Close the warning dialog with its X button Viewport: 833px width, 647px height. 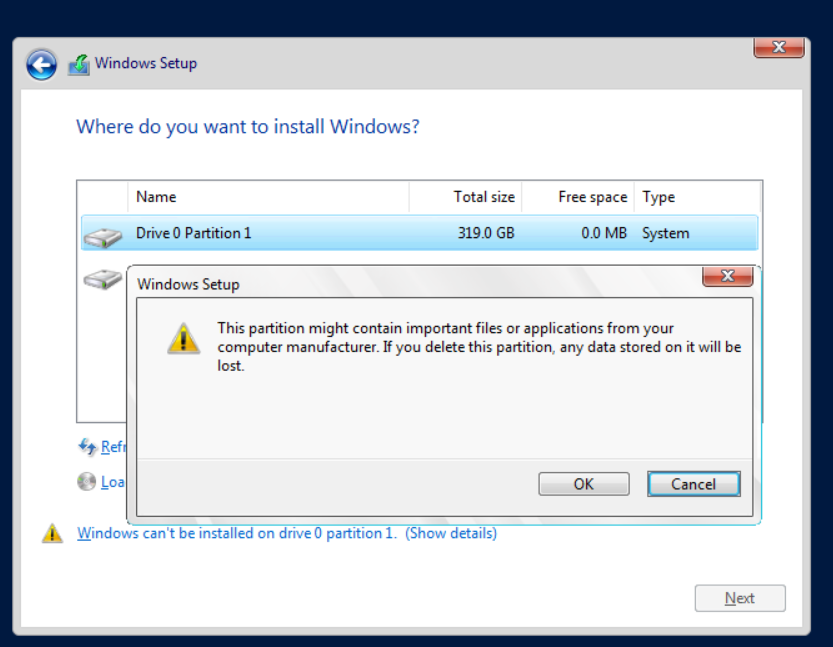pos(727,276)
